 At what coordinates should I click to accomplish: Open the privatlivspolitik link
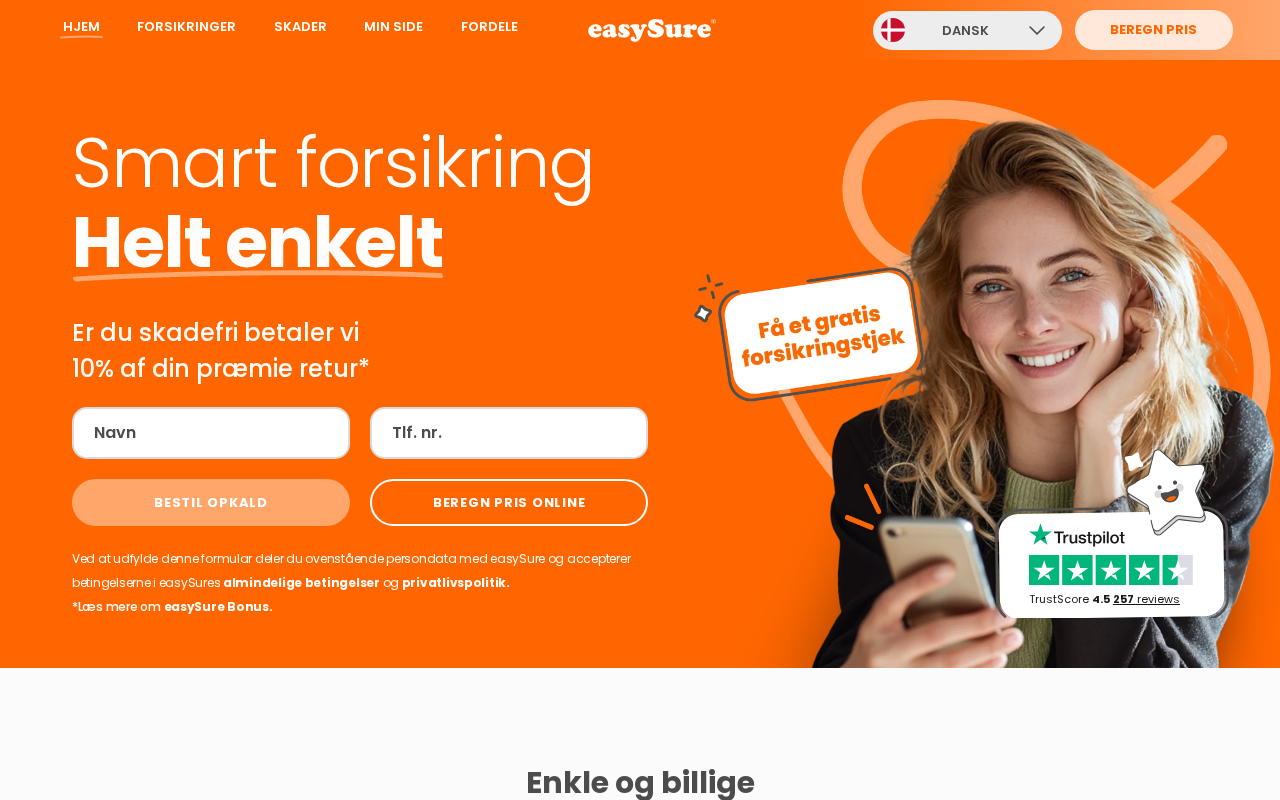tap(455, 583)
